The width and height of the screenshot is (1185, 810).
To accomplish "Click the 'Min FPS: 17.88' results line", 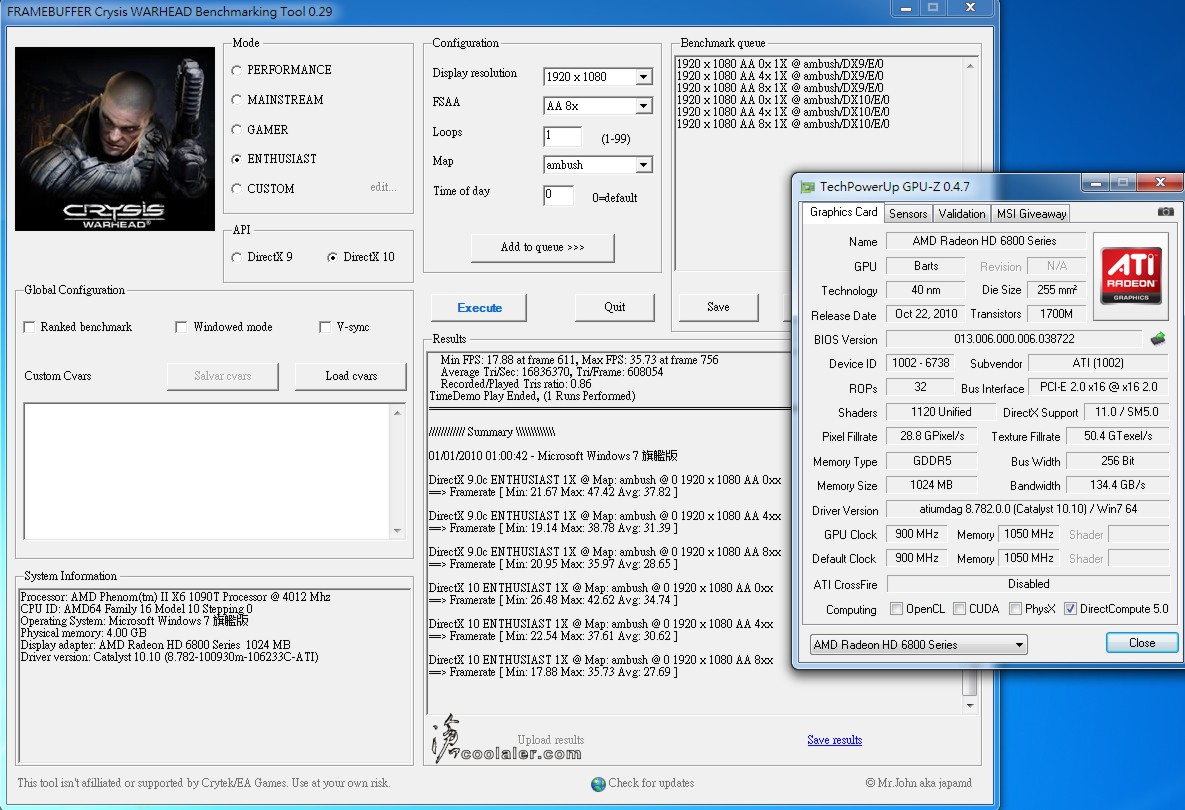I will (579, 360).
